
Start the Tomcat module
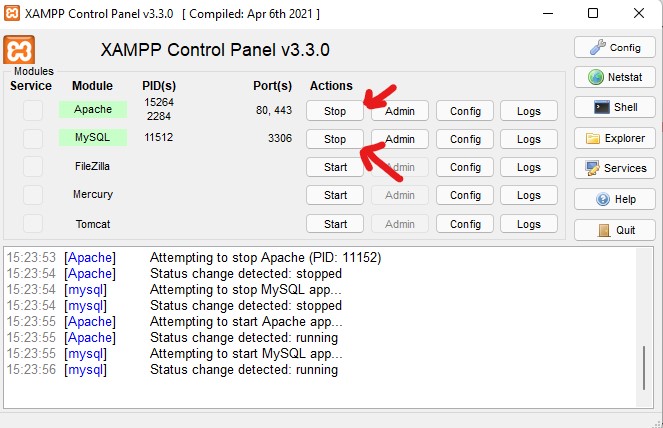(x=335, y=224)
